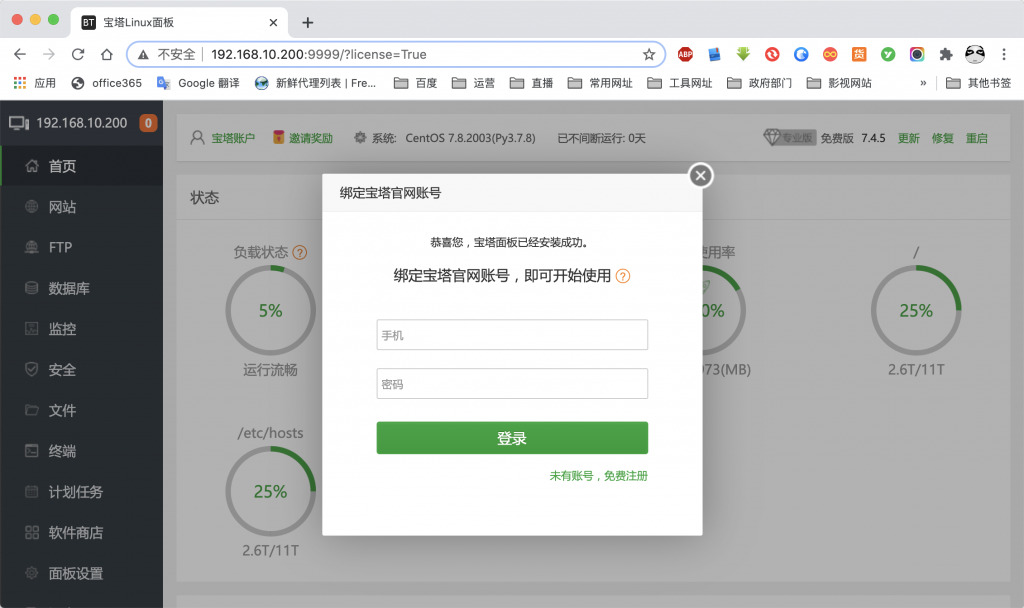Screen dimensions: 1024x608
Task: Click the 192.168.10.200 server label
Action: (x=82, y=123)
